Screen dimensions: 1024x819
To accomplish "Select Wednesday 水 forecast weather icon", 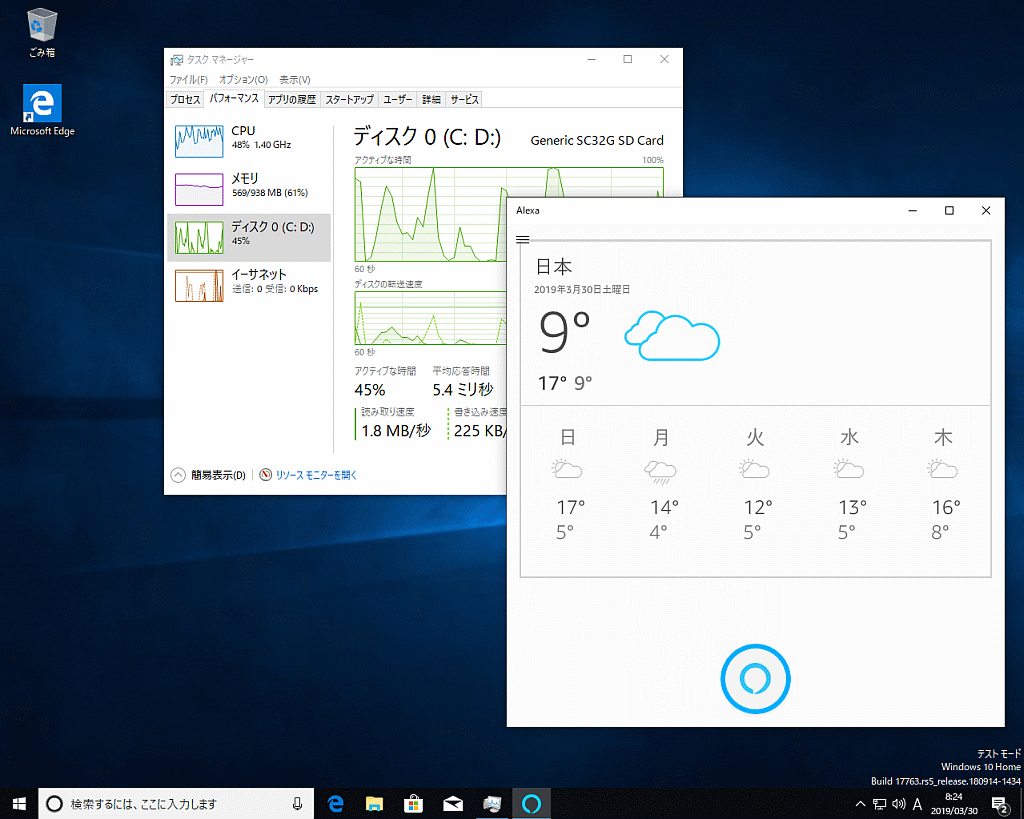I will [x=848, y=470].
